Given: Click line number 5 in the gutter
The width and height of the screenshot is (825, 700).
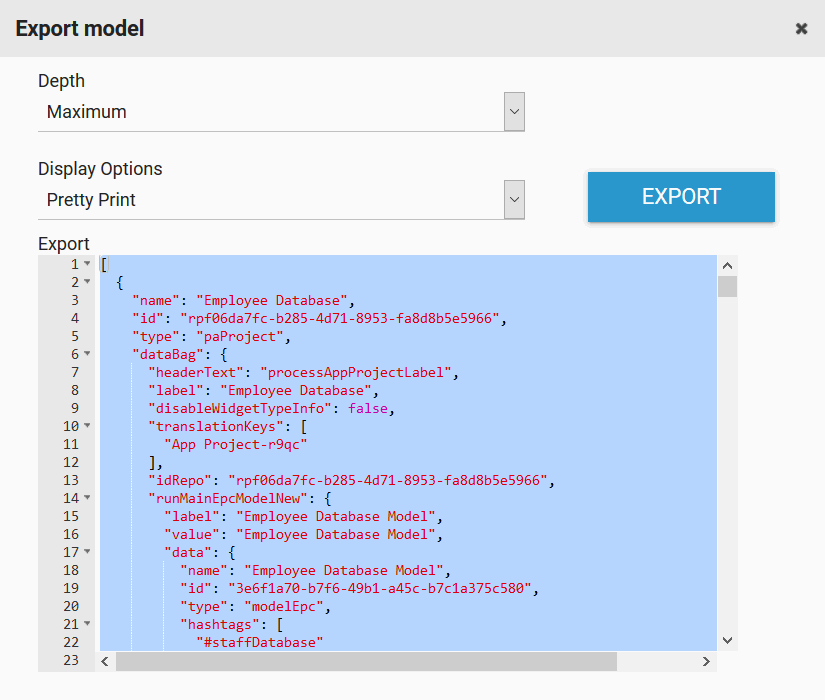Looking at the screenshot, I should tap(73, 336).
